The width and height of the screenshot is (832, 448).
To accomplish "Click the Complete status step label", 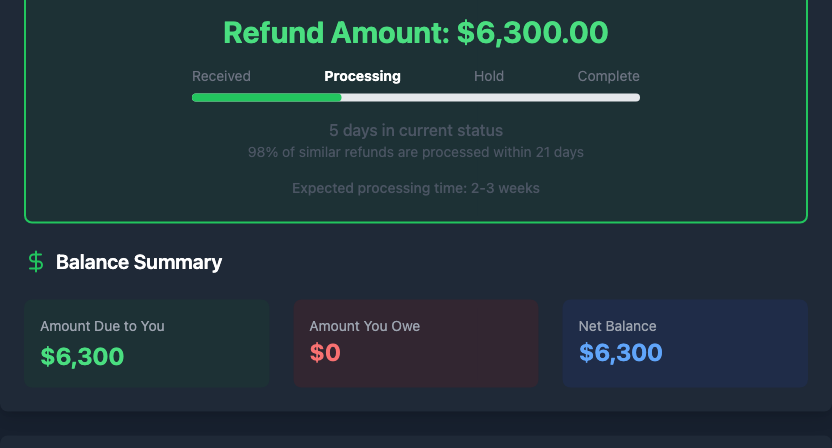I will 608,76.
